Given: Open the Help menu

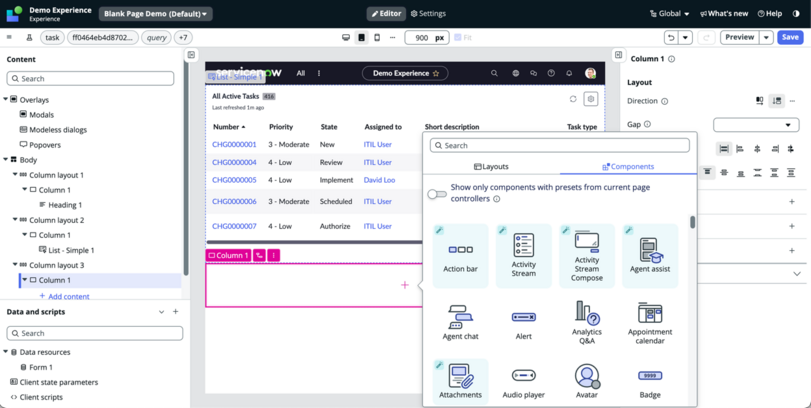Looking at the screenshot, I should (770, 14).
